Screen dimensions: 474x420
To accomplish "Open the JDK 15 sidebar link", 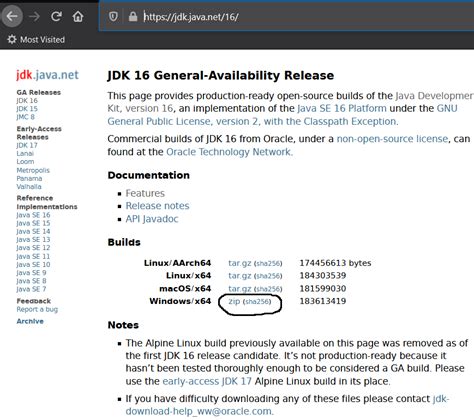I will point(27,109).
